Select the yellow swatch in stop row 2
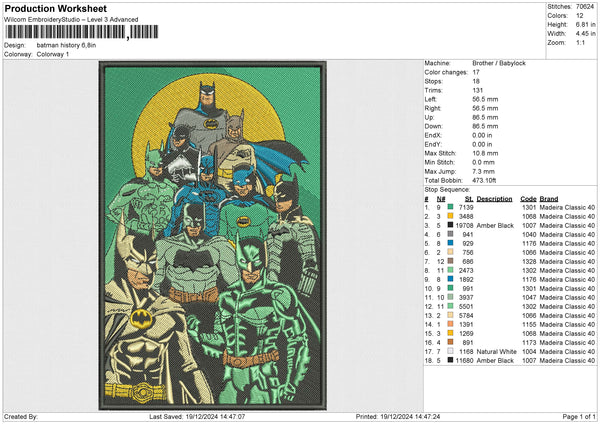The height and width of the screenshot is (424, 600). [x=450, y=216]
